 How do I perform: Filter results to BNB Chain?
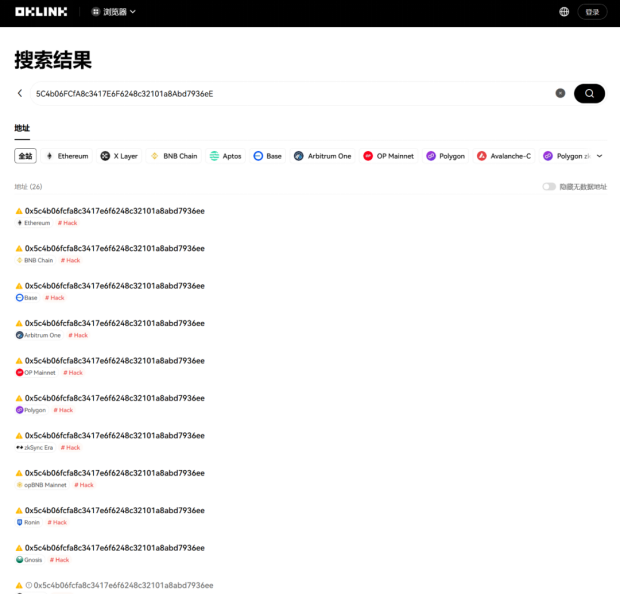(x=174, y=156)
